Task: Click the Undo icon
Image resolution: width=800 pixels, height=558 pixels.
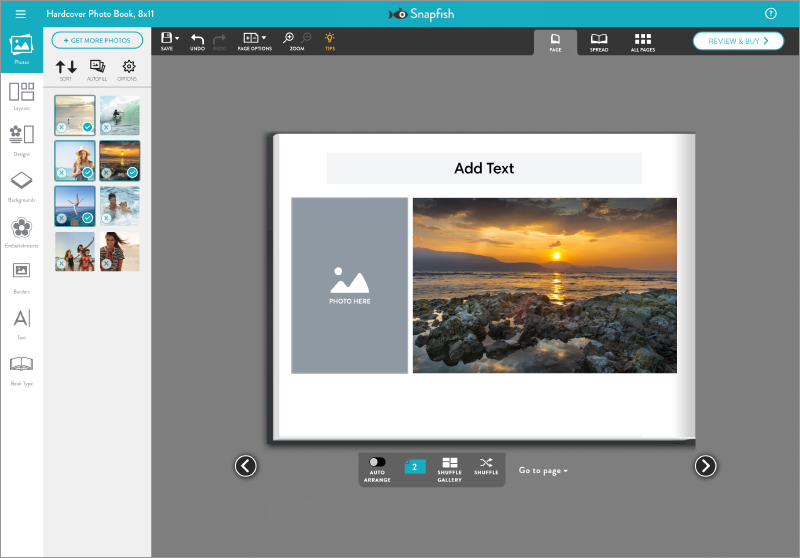Action: (x=197, y=41)
